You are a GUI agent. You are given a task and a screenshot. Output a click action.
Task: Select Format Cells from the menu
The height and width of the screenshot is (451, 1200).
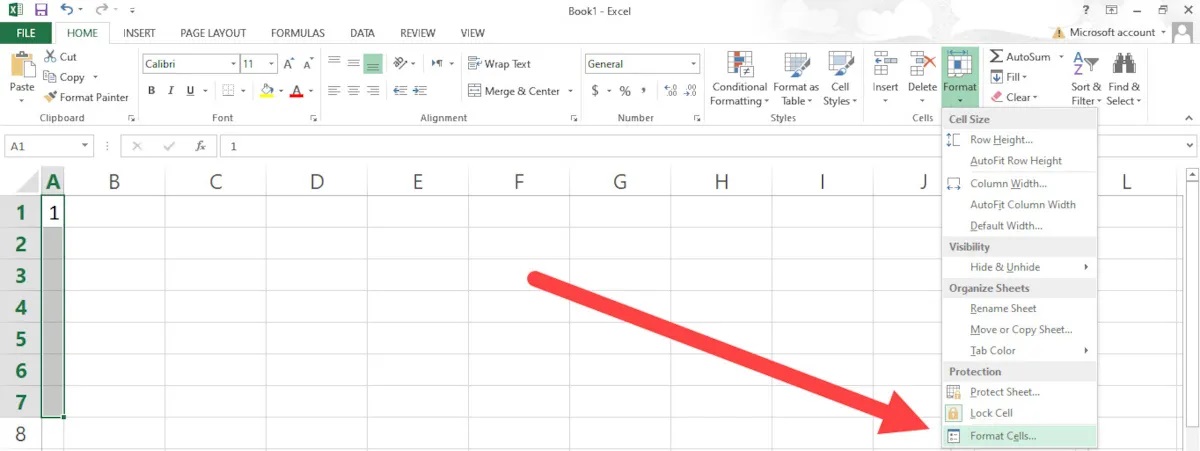(x=1003, y=436)
